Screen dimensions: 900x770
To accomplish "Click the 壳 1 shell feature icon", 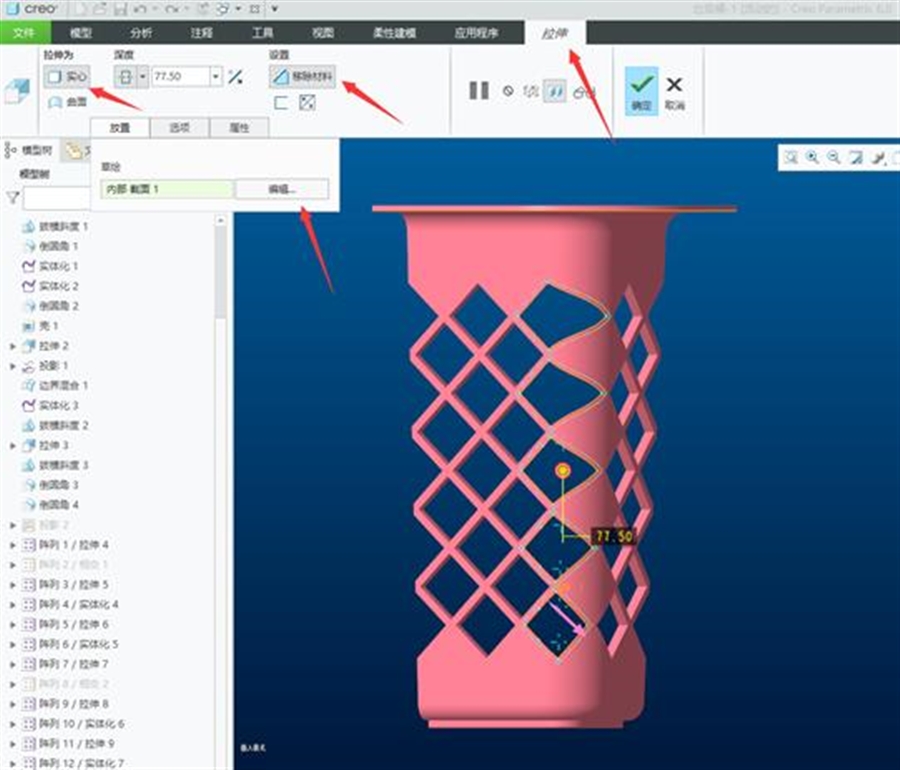I will pyautogui.click(x=28, y=326).
